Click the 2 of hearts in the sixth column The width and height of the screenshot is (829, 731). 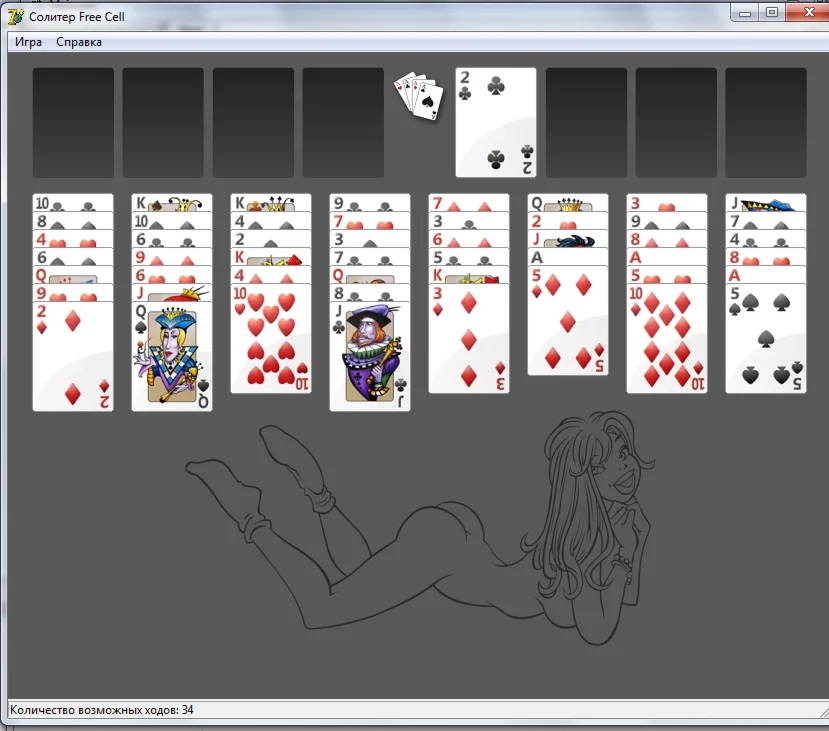point(568,221)
